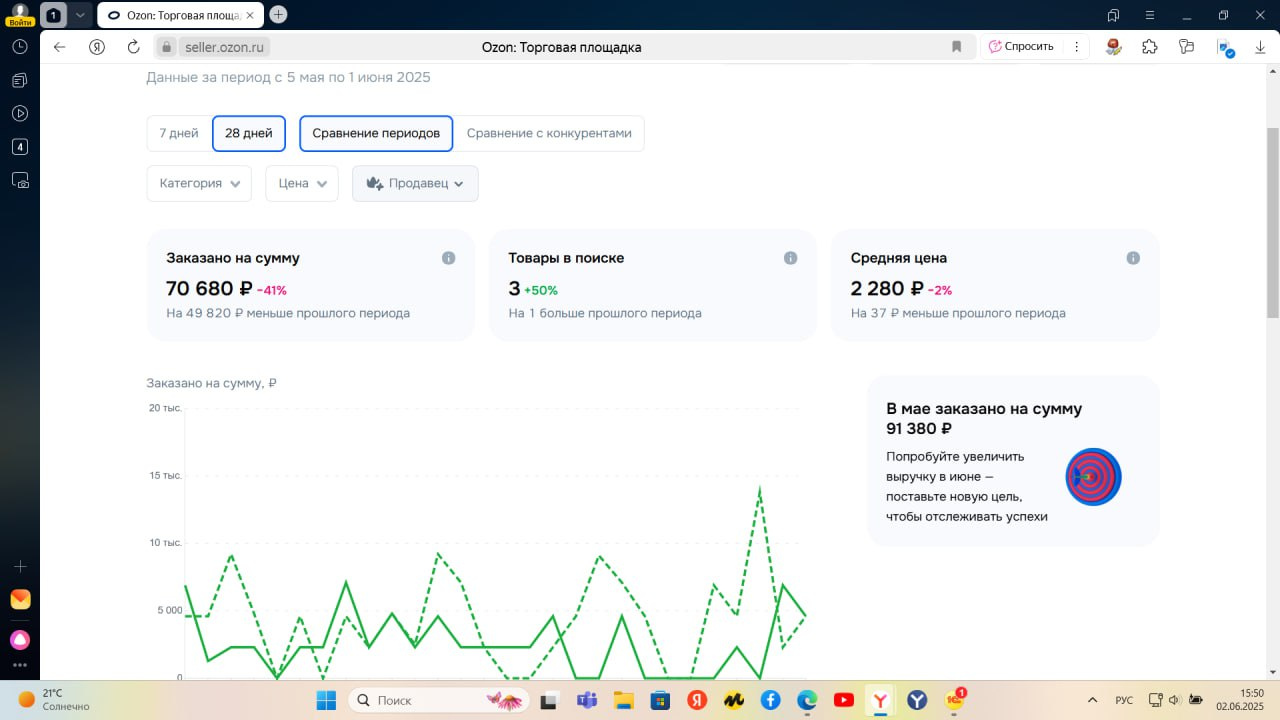Select the 28 дней period
This screenshot has width=1280, height=720.
pos(249,133)
